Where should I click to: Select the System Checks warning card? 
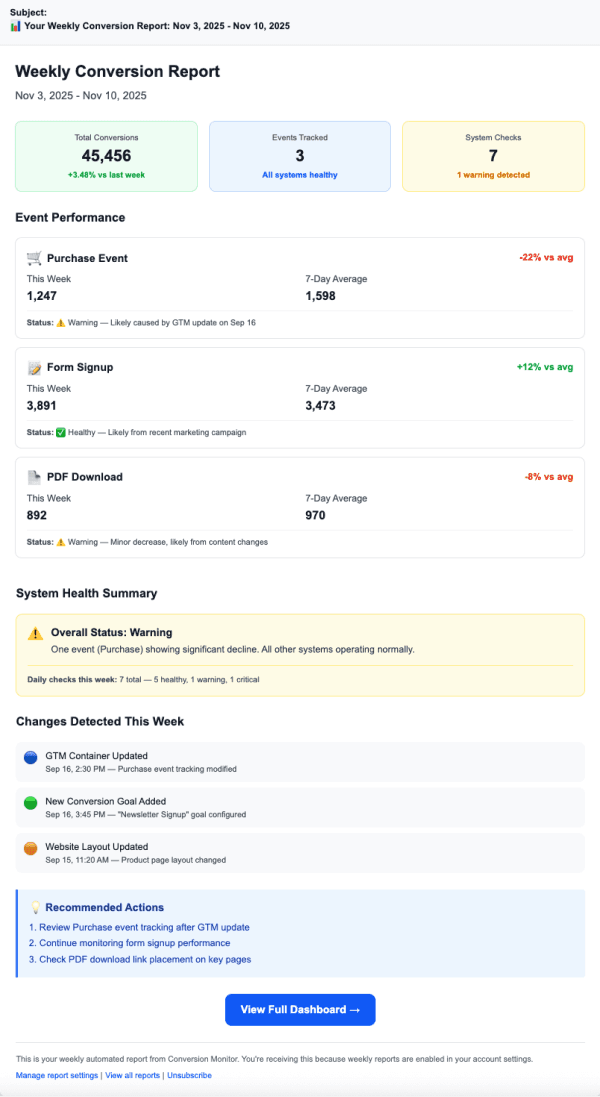point(493,156)
